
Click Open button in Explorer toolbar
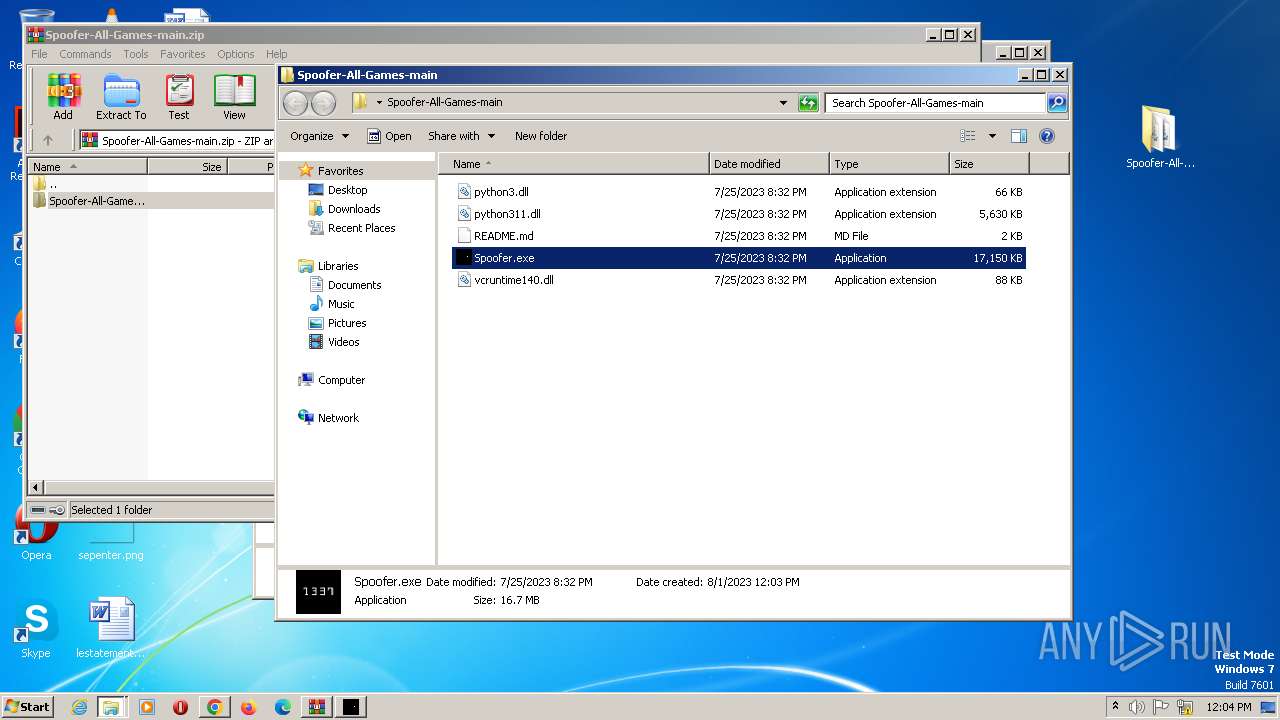click(x=389, y=136)
